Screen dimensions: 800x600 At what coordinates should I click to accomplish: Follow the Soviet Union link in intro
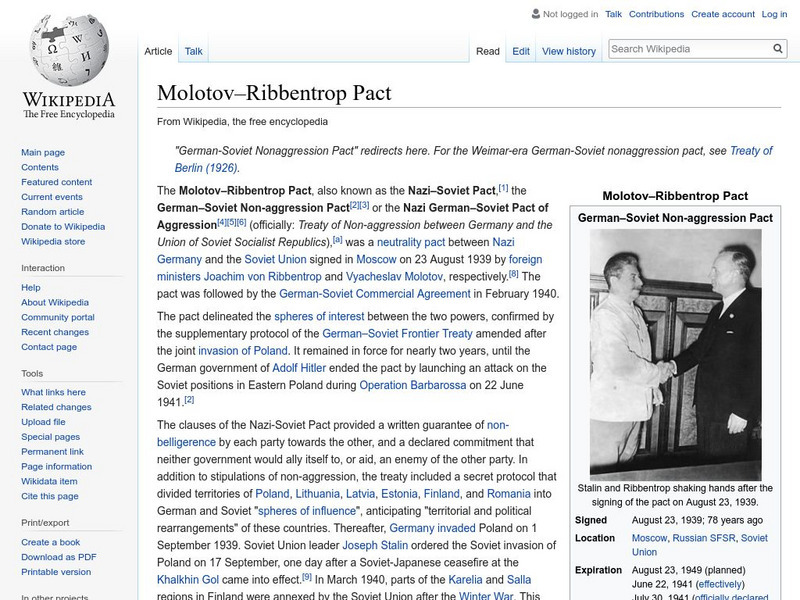(x=276, y=259)
